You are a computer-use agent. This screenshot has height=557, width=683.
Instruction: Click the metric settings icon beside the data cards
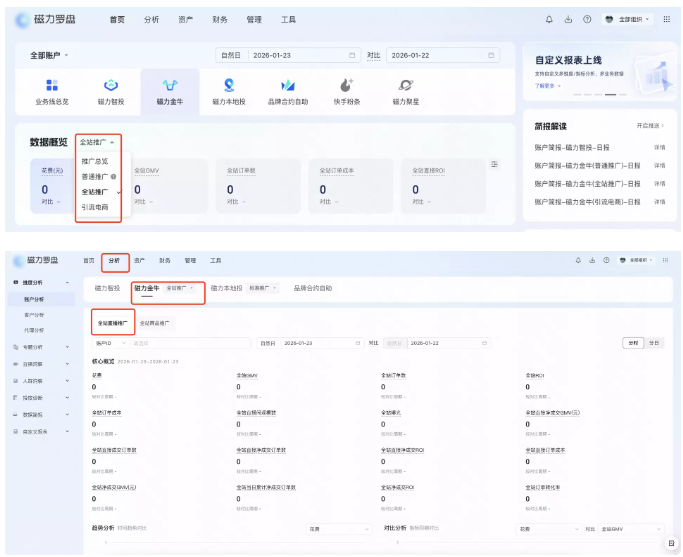click(494, 164)
